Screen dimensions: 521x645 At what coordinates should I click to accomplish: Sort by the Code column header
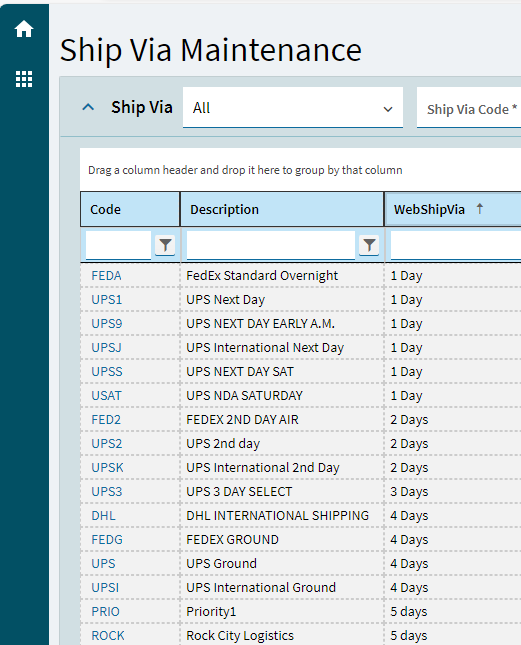pos(130,209)
